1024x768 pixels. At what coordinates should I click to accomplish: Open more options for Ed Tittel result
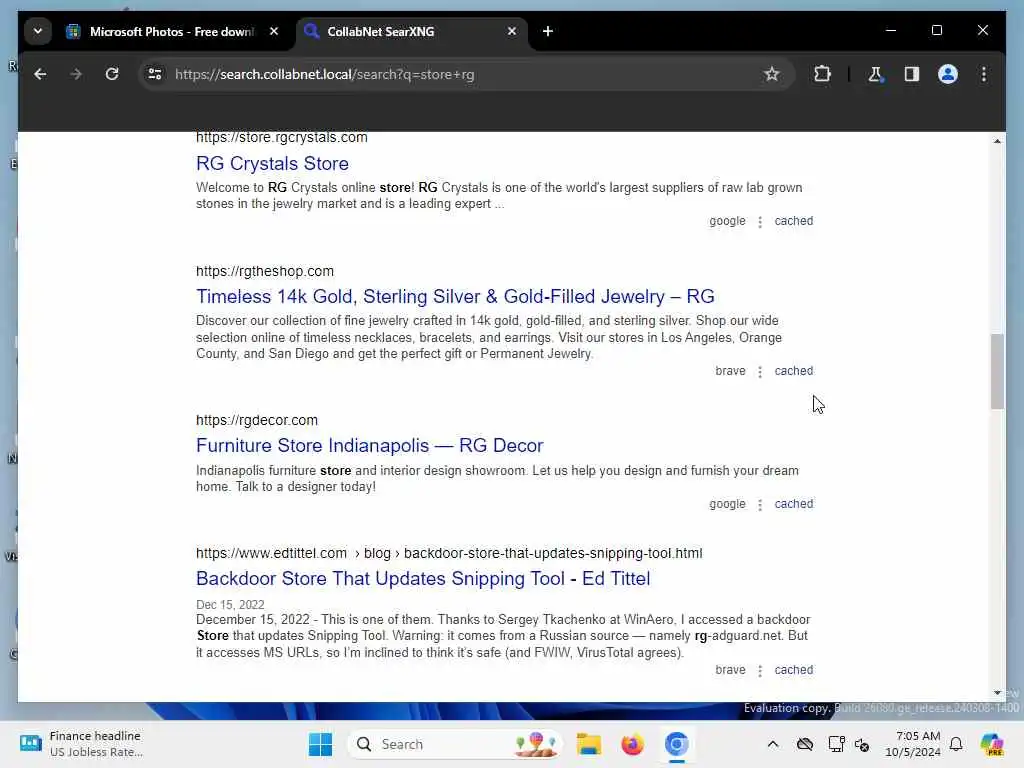coord(760,671)
